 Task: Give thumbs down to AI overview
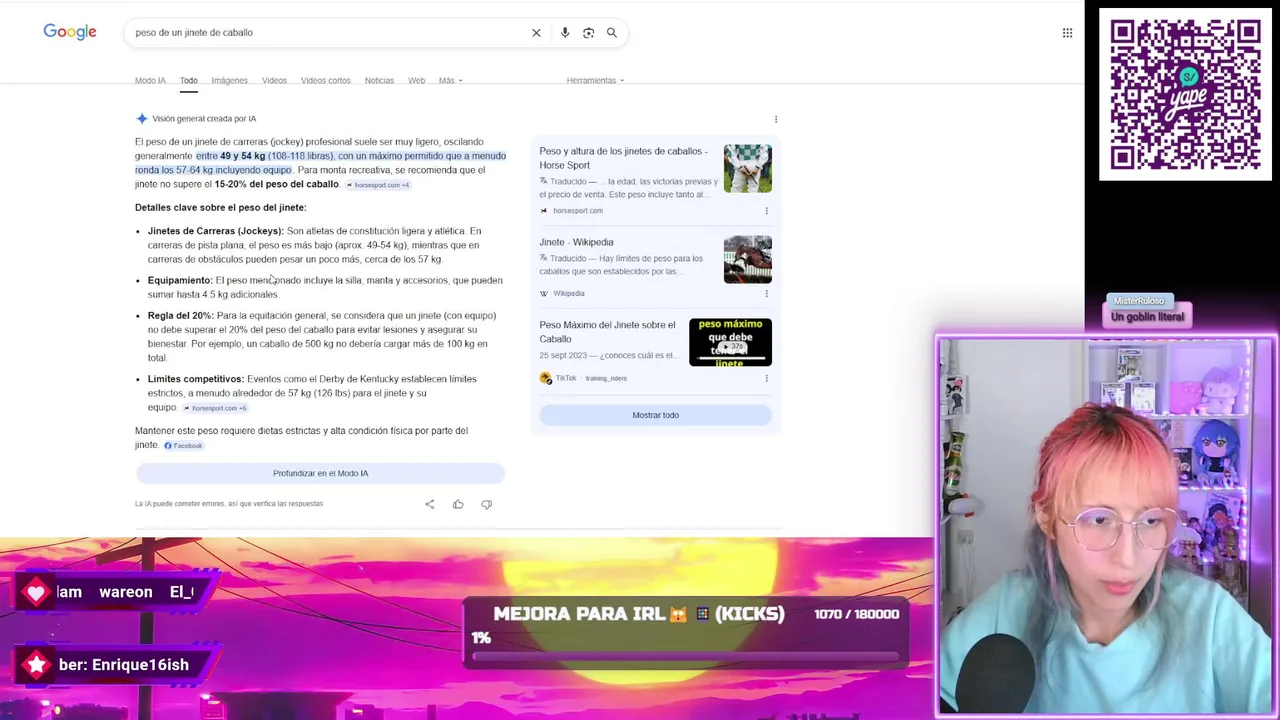(x=486, y=504)
